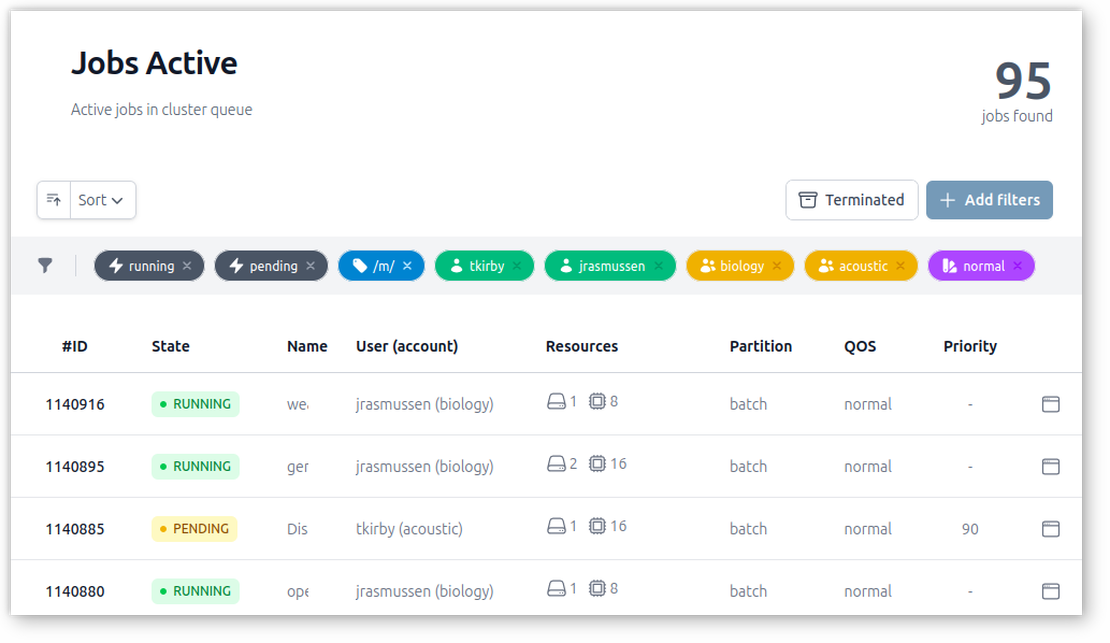This screenshot has height=643, width=1110.
Task: Click the node icon in job 1140880 resources
Action: (556, 588)
